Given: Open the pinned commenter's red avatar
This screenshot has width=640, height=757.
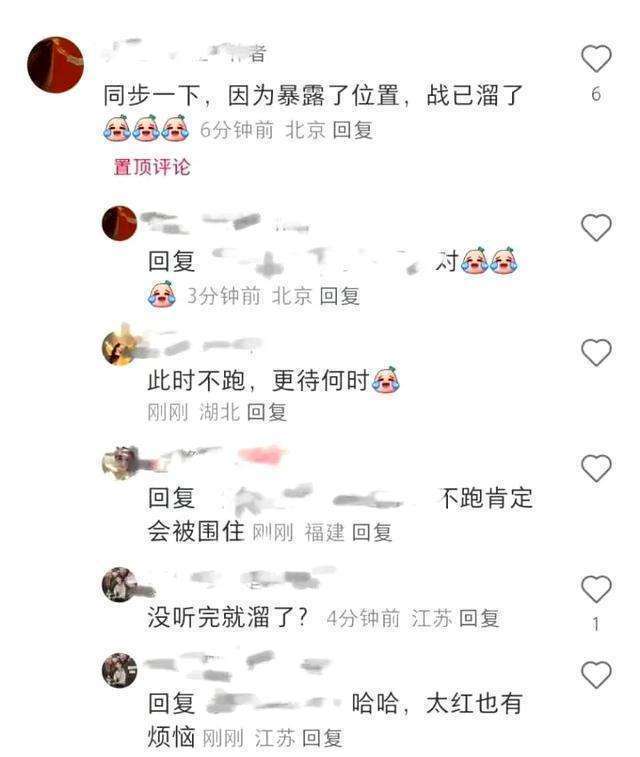Looking at the screenshot, I should click(55, 64).
